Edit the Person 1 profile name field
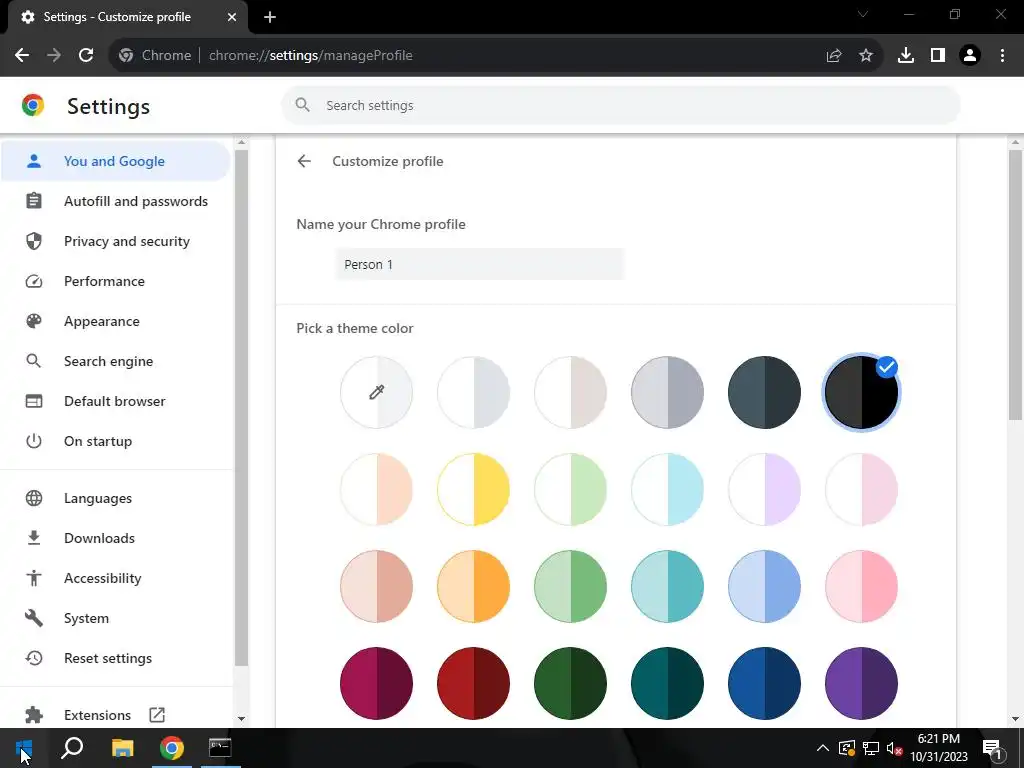 480,264
